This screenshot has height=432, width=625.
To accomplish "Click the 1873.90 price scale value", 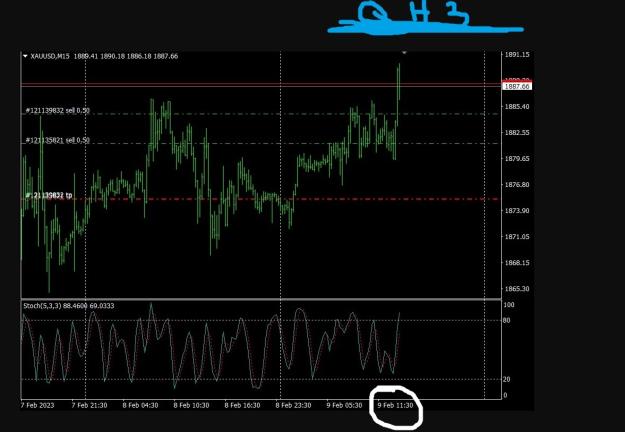I will click(x=517, y=211).
